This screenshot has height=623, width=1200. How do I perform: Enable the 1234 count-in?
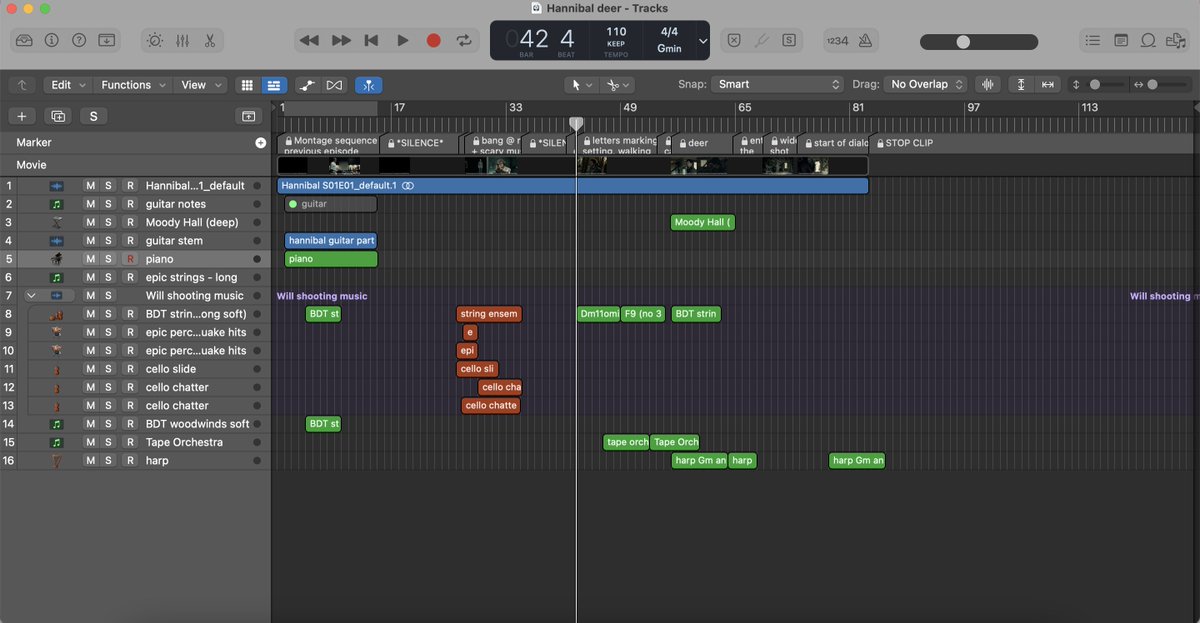tap(837, 41)
